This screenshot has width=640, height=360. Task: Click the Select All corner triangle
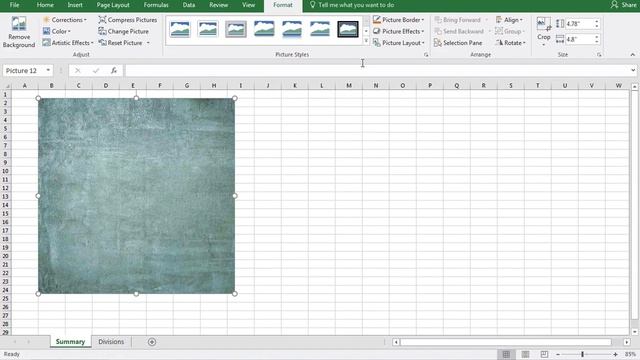(6, 85)
